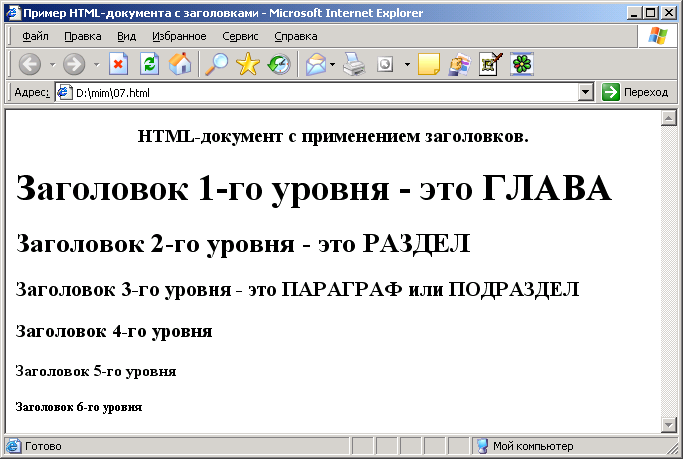Image resolution: width=683 pixels, height=459 pixels.
Task: Click the Forward navigation arrow
Action: click(x=74, y=64)
